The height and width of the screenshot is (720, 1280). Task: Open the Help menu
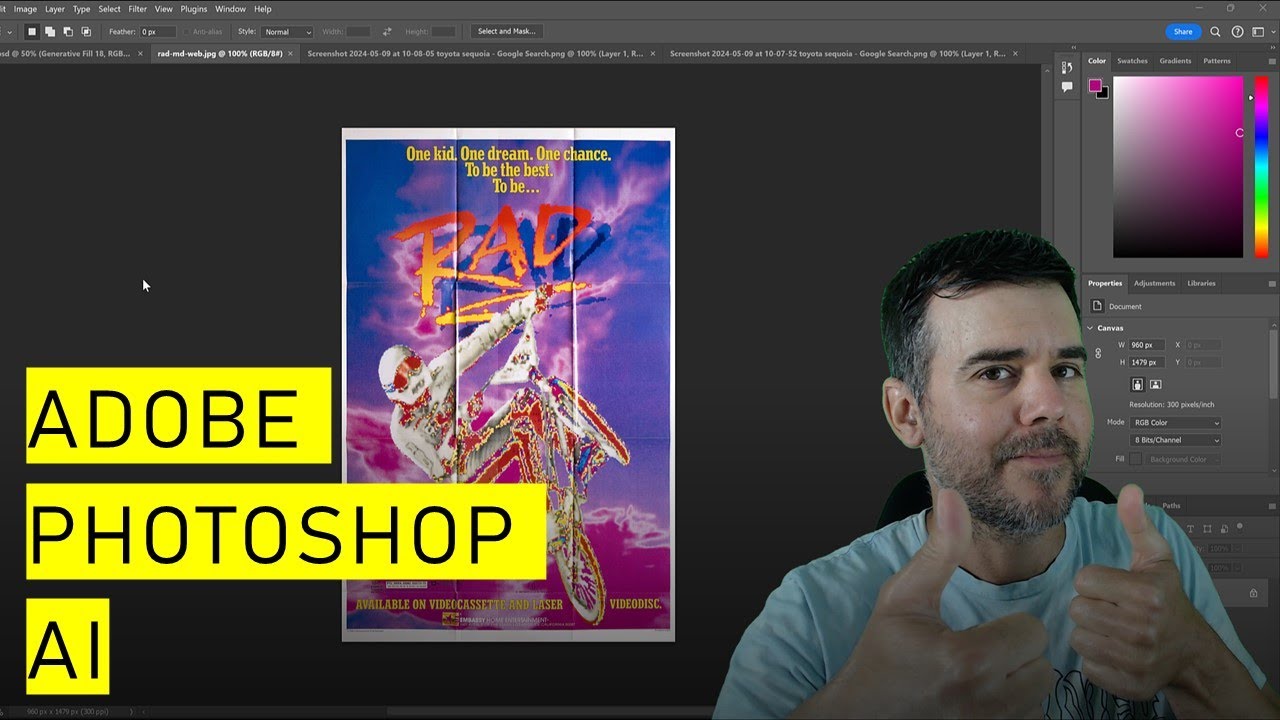[x=263, y=9]
